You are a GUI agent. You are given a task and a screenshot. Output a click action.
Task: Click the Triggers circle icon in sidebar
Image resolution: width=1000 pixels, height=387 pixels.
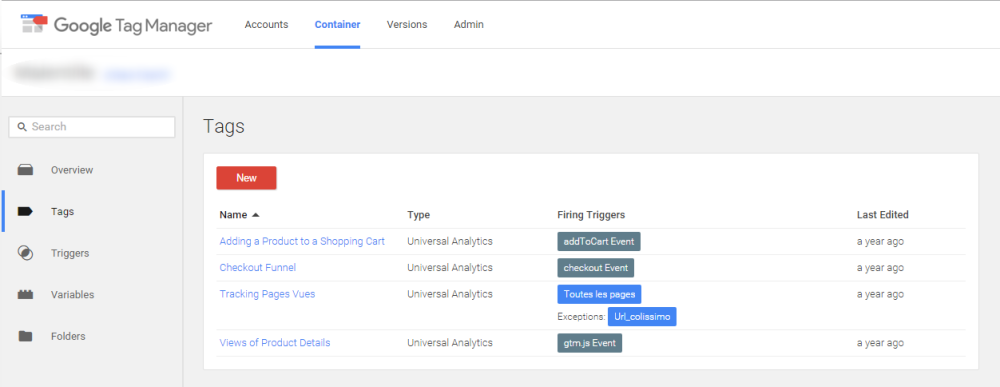pyautogui.click(x=26, y=253)
